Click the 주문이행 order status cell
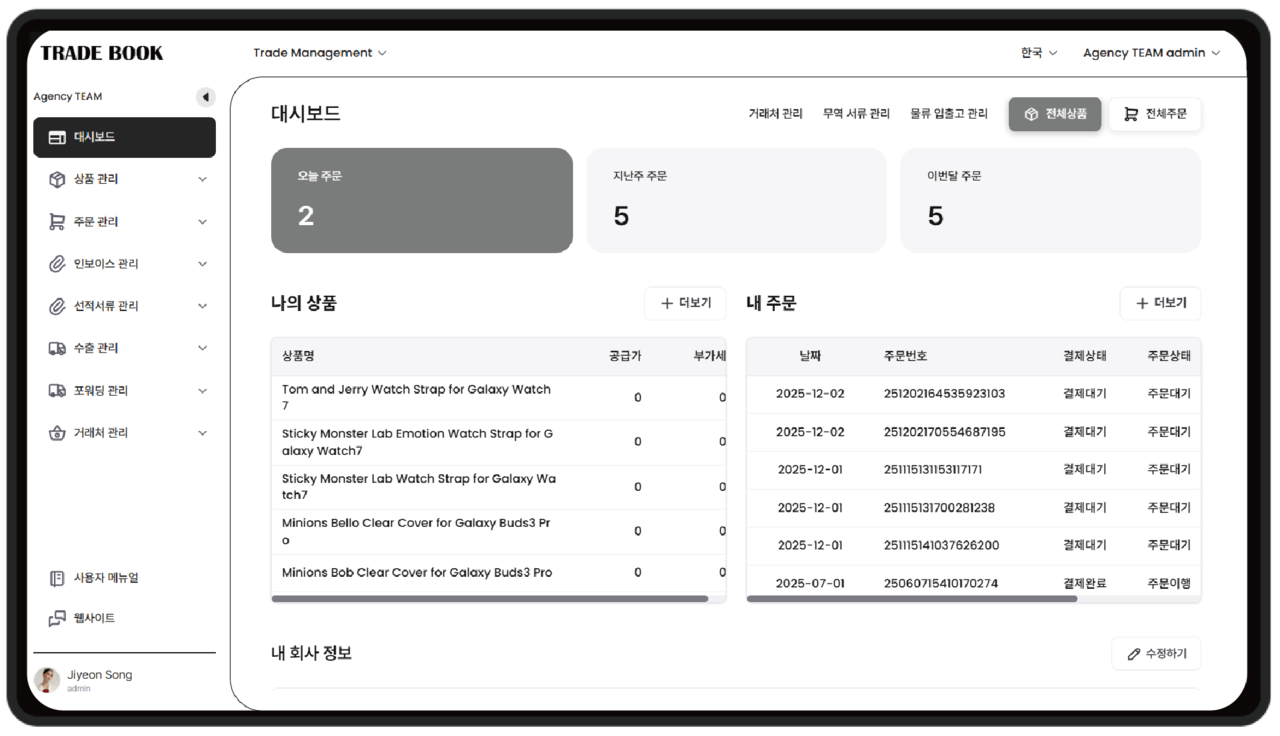This screenshot has width=1280, height=736. point(1169,584)
